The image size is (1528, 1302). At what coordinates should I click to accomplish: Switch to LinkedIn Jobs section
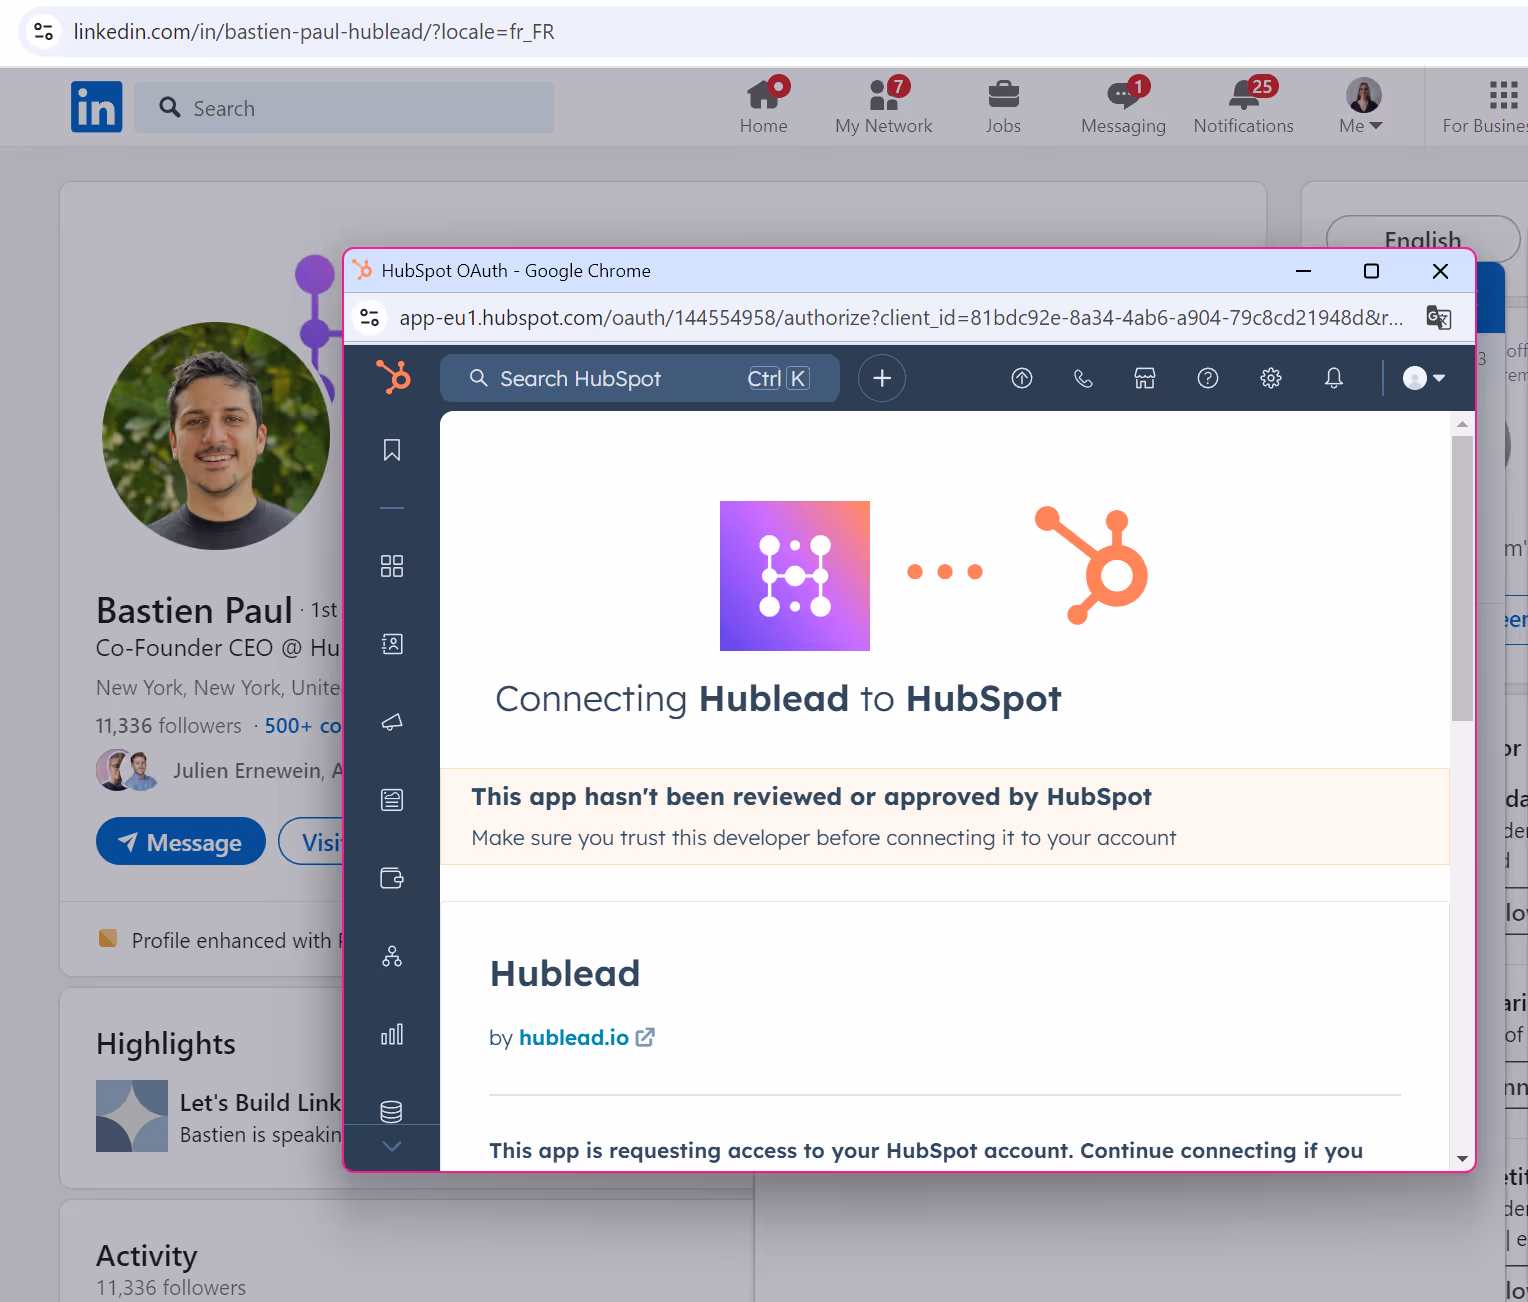(x=1003, y=106)
